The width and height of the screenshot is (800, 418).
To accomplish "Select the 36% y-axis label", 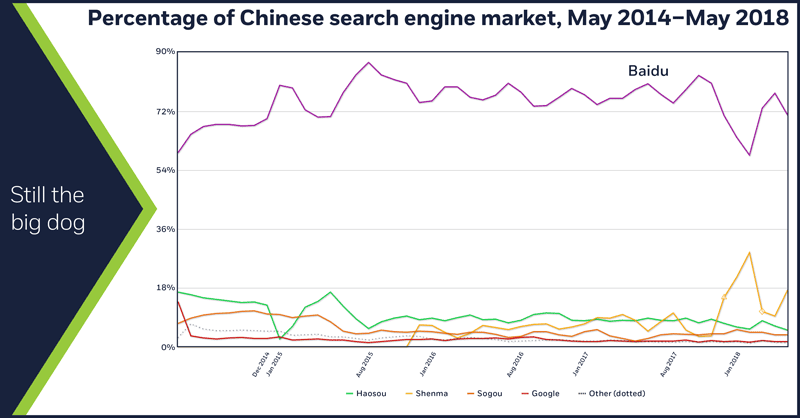I will tap(164, 229).
